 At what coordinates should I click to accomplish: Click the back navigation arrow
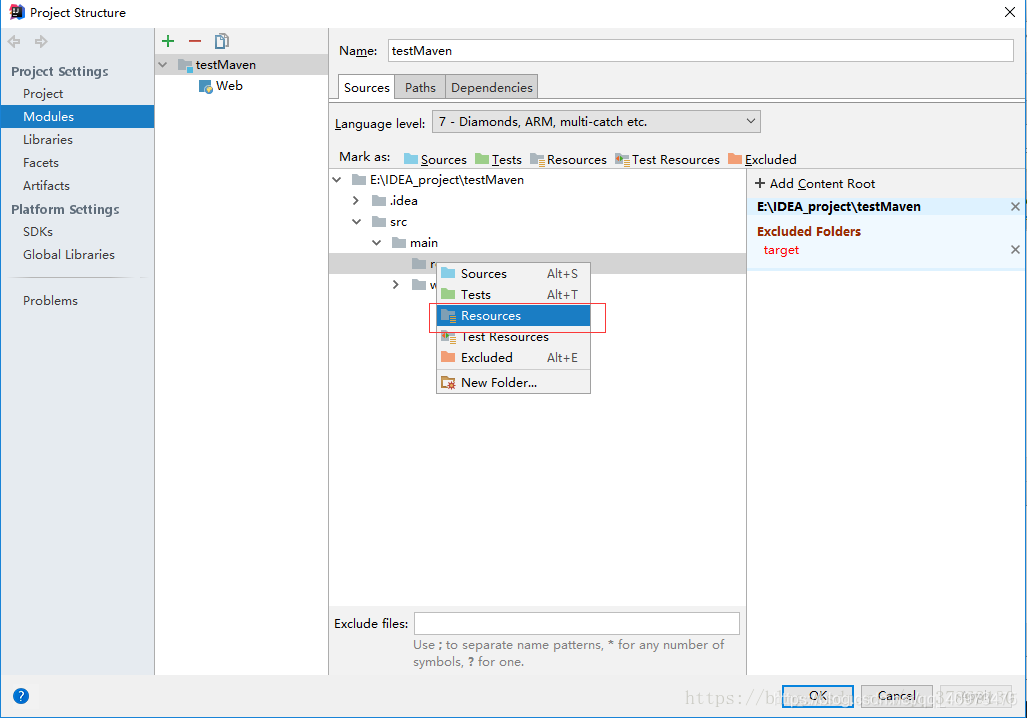pos(14,42)
